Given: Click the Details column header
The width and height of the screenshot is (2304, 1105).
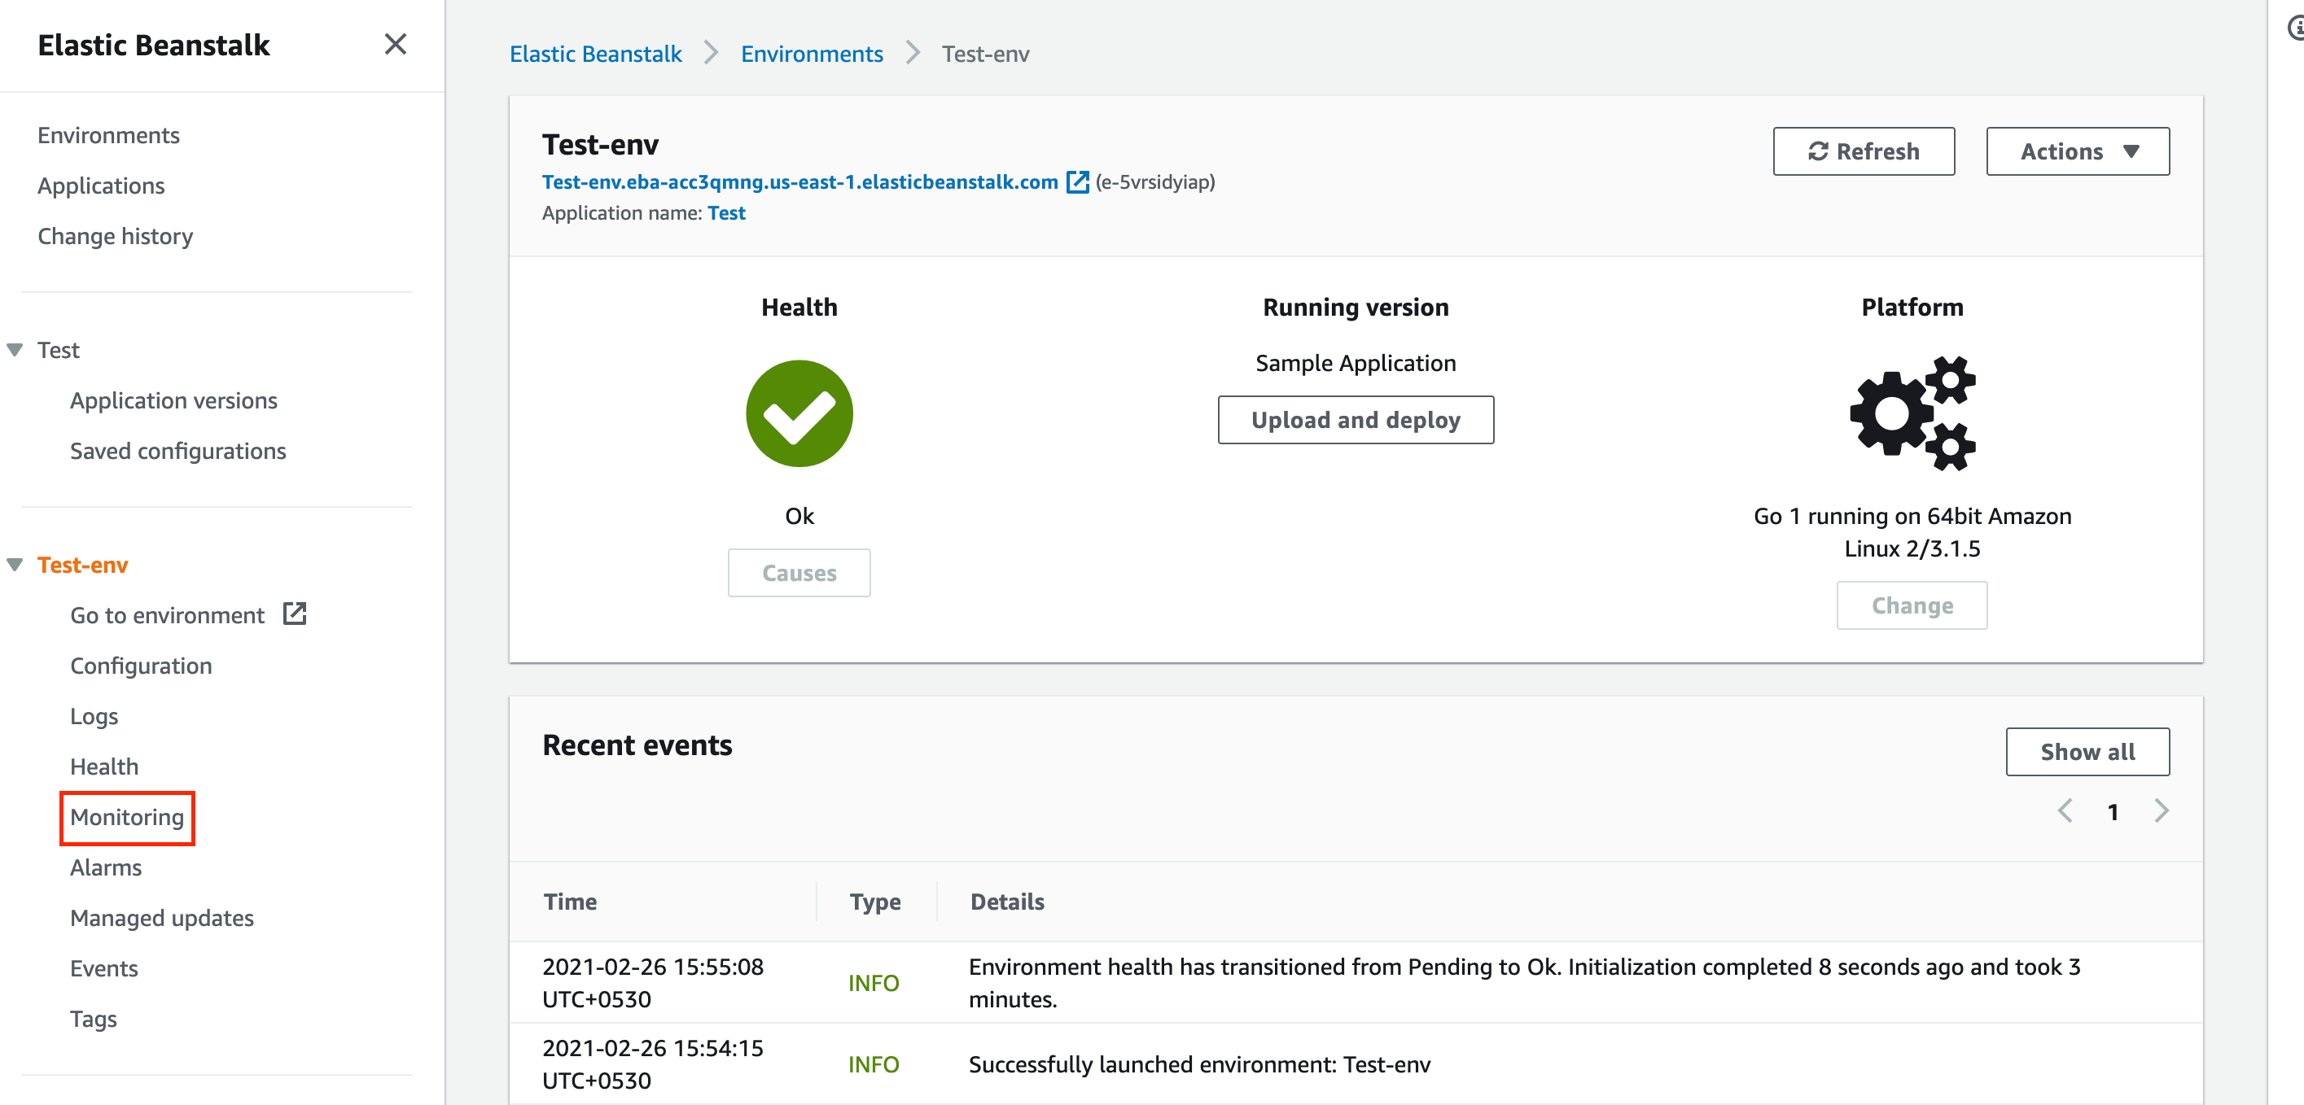Looking at the screenshot, I should pos(1007,902).
